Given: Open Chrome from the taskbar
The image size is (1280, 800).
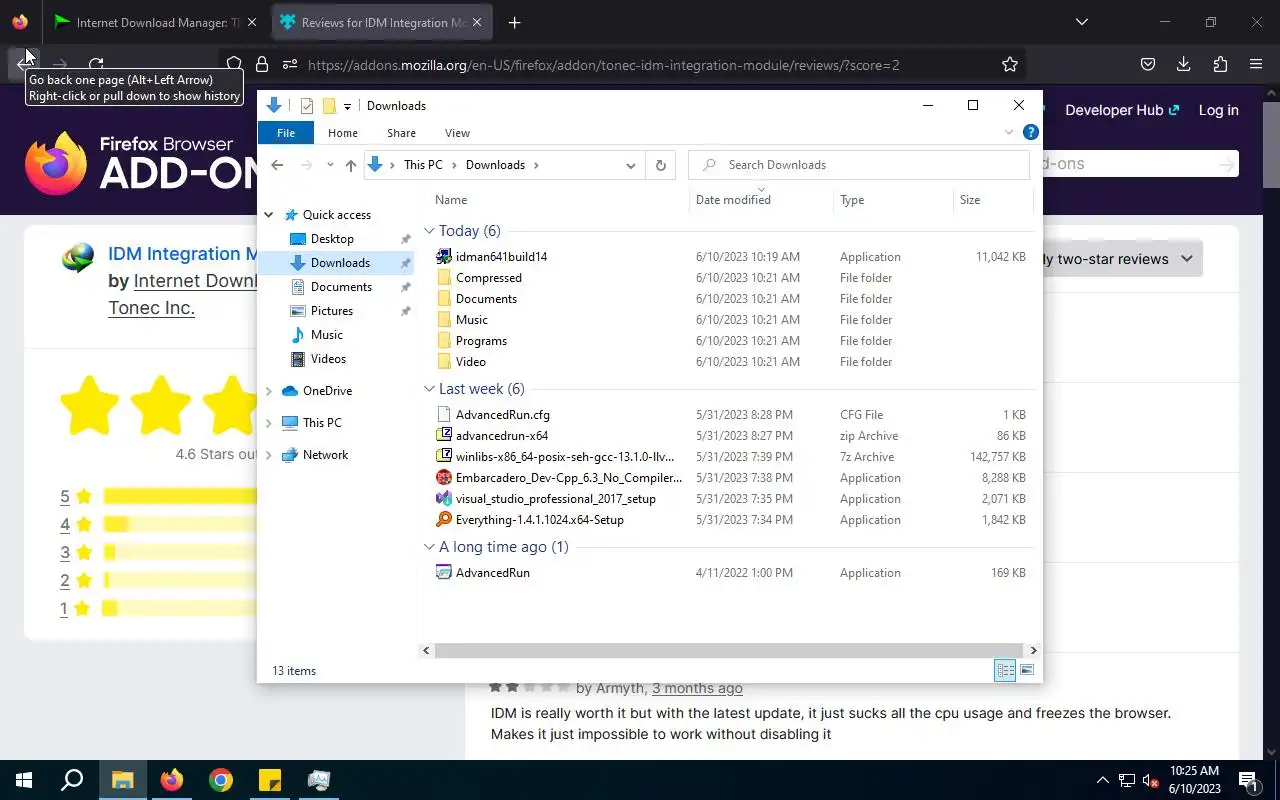Looking at the screenshot, I should pos(221,780).
